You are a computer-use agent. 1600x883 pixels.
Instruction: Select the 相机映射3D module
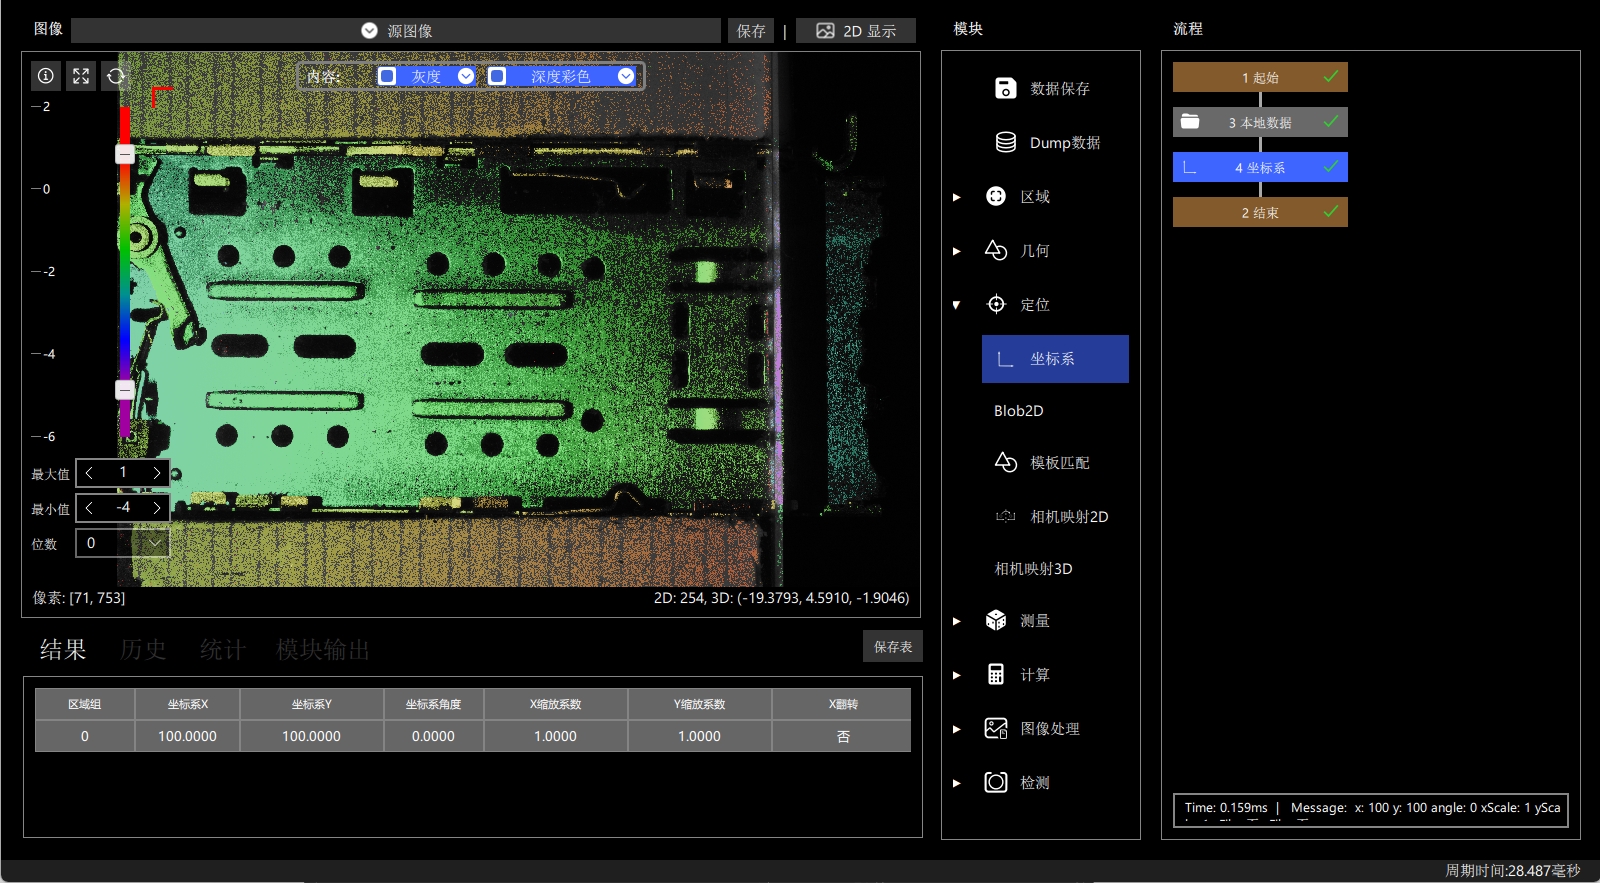(x=1033, y=568)
